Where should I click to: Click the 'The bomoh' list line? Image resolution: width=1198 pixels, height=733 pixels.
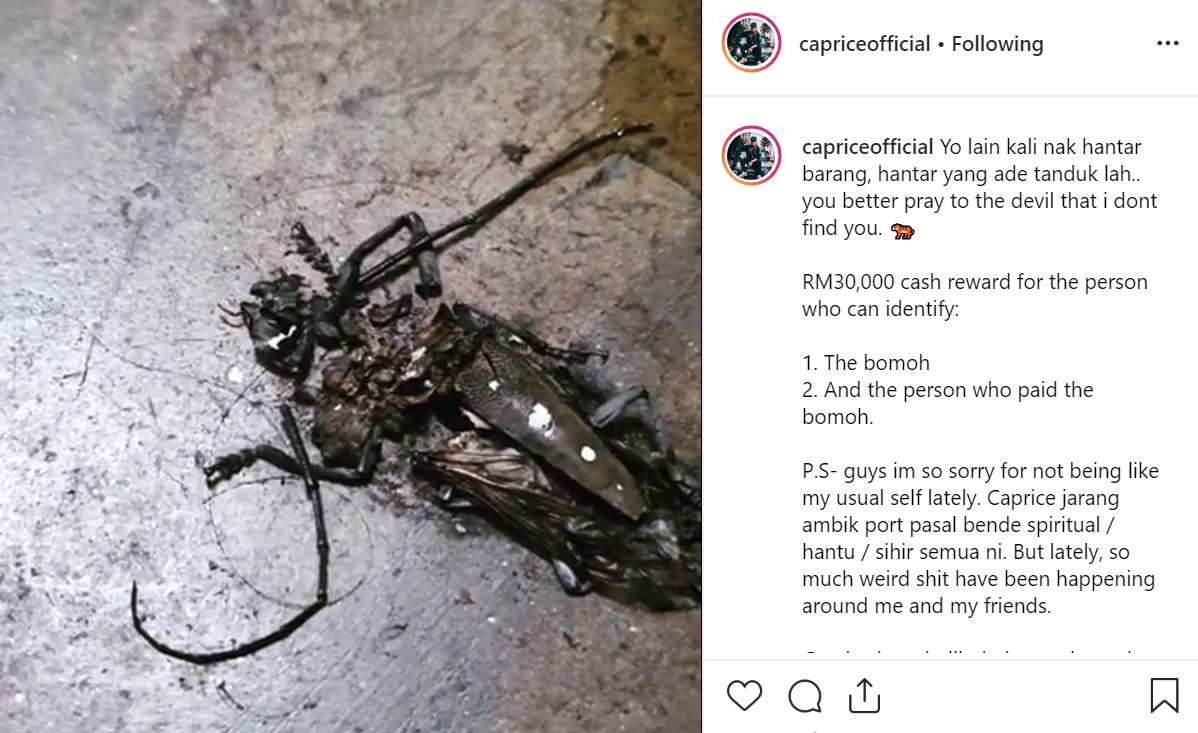[866, 362]
